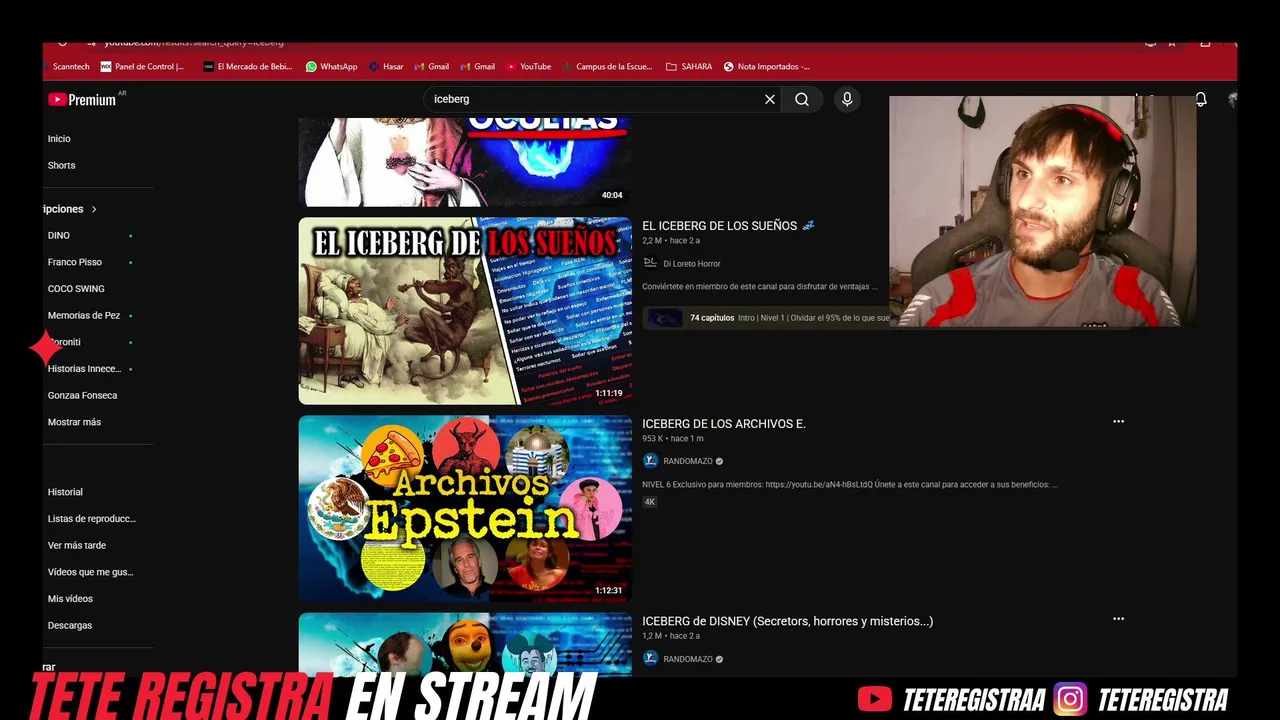The width and height of the screenshot is (1280, 720).
Task: Open Campus de la Escue... bookmark
Action: [607, 67]
